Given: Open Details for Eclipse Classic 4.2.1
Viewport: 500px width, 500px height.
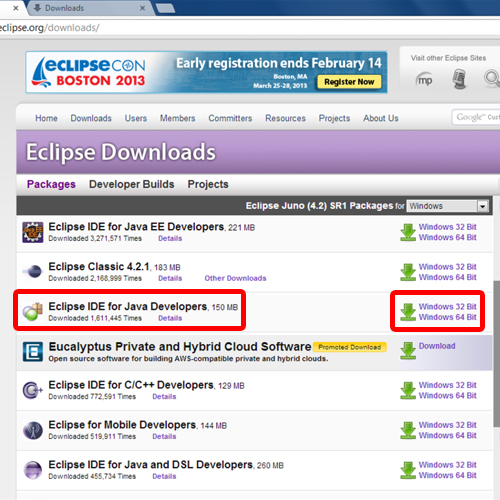Looking at the screenshot, I should (x=170, y=278).
